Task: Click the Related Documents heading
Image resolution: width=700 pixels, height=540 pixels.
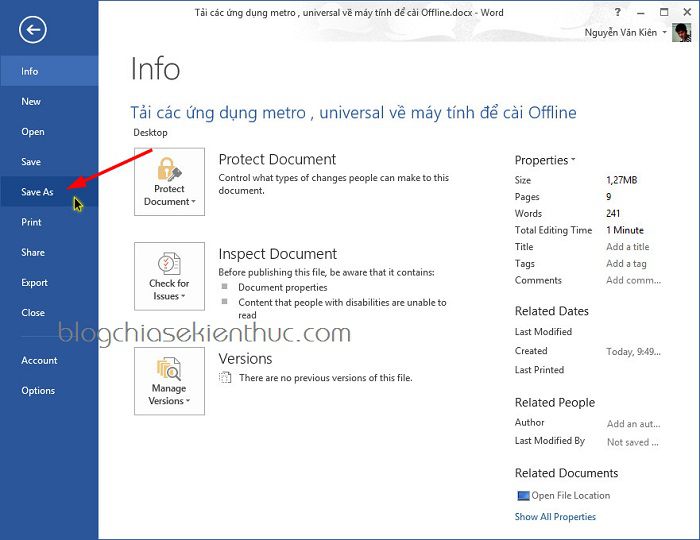Action: point(566,473)
